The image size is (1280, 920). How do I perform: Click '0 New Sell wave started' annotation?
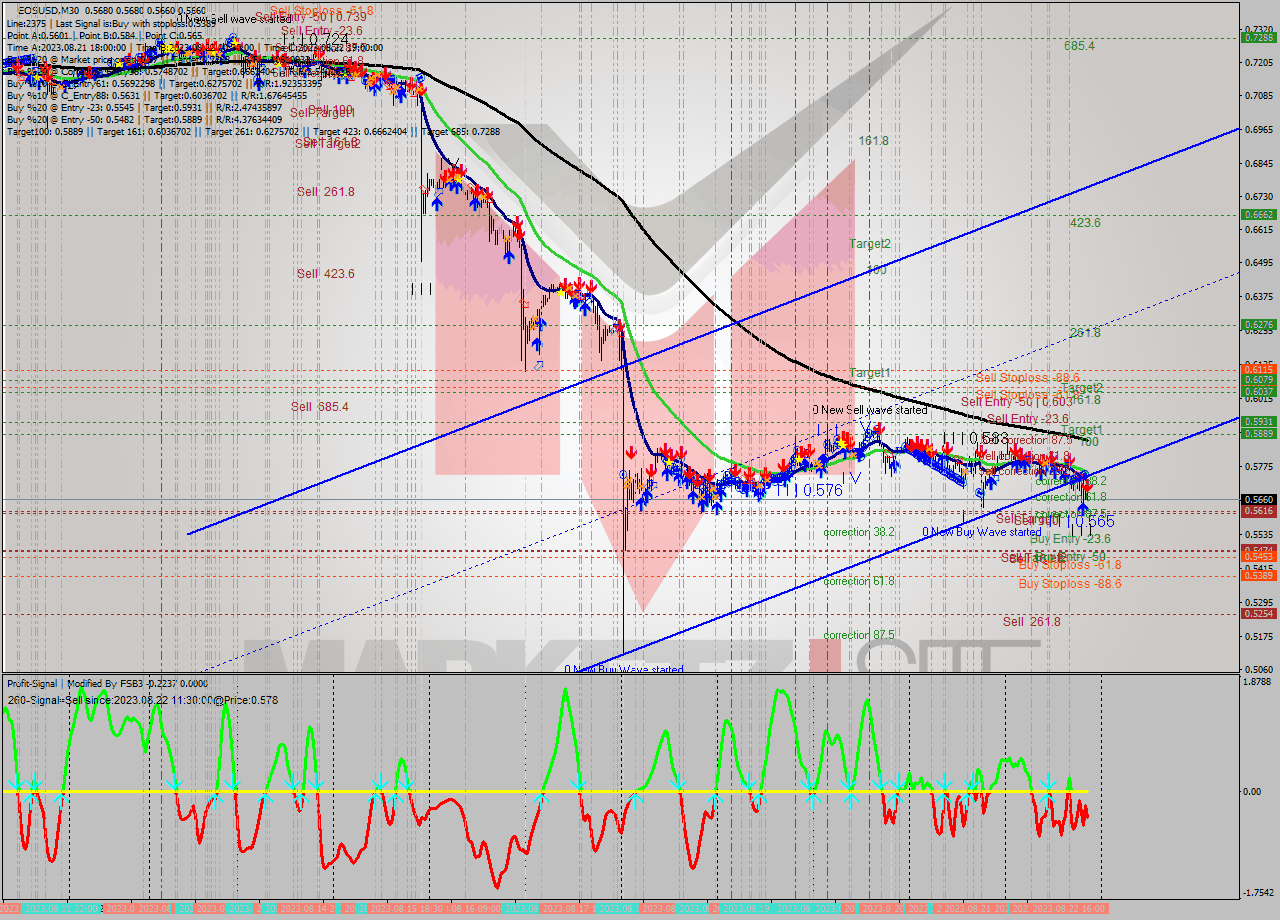tap(868, 410)
